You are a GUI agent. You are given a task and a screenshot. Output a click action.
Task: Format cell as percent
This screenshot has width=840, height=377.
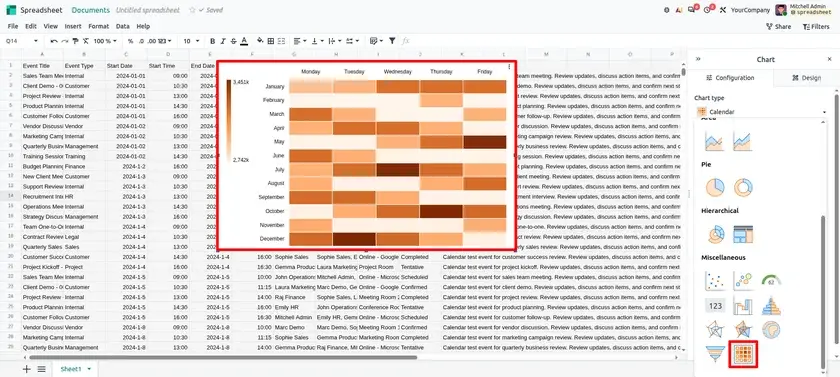pos(130,41)
